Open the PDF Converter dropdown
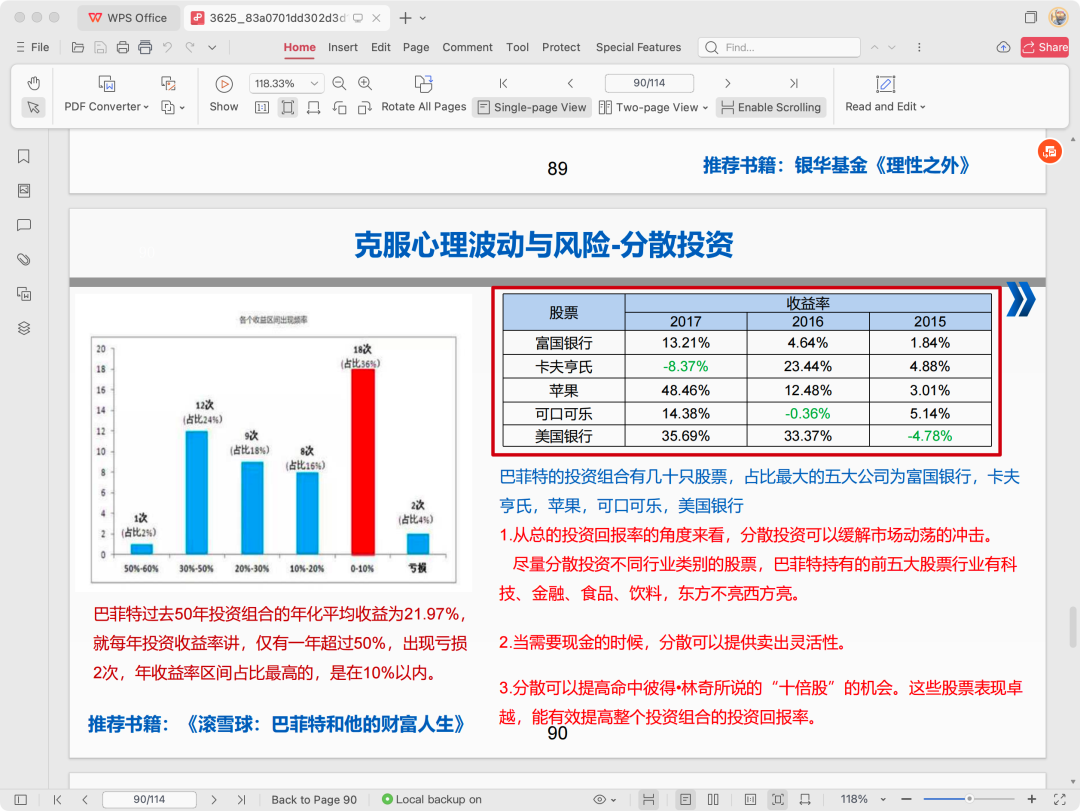Screen dimensions: 1080x811 (x=106, y=107)
